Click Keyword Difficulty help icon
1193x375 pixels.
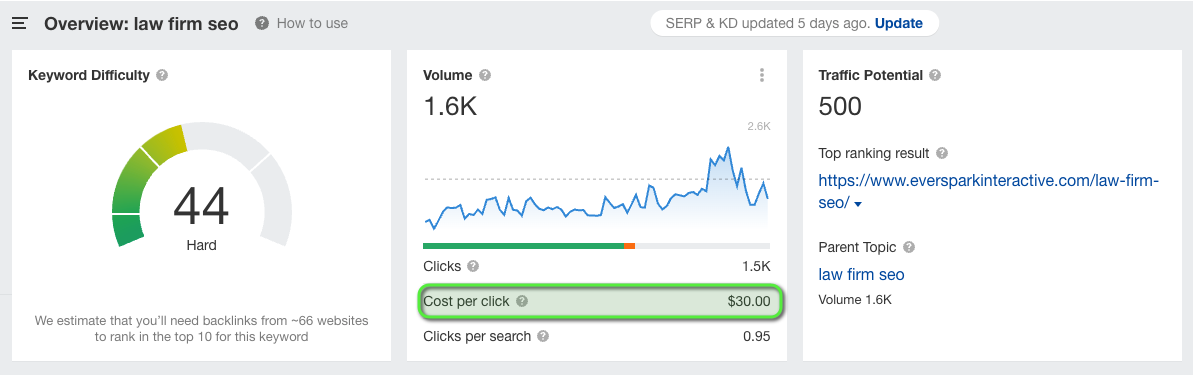(x=161, y=75)
